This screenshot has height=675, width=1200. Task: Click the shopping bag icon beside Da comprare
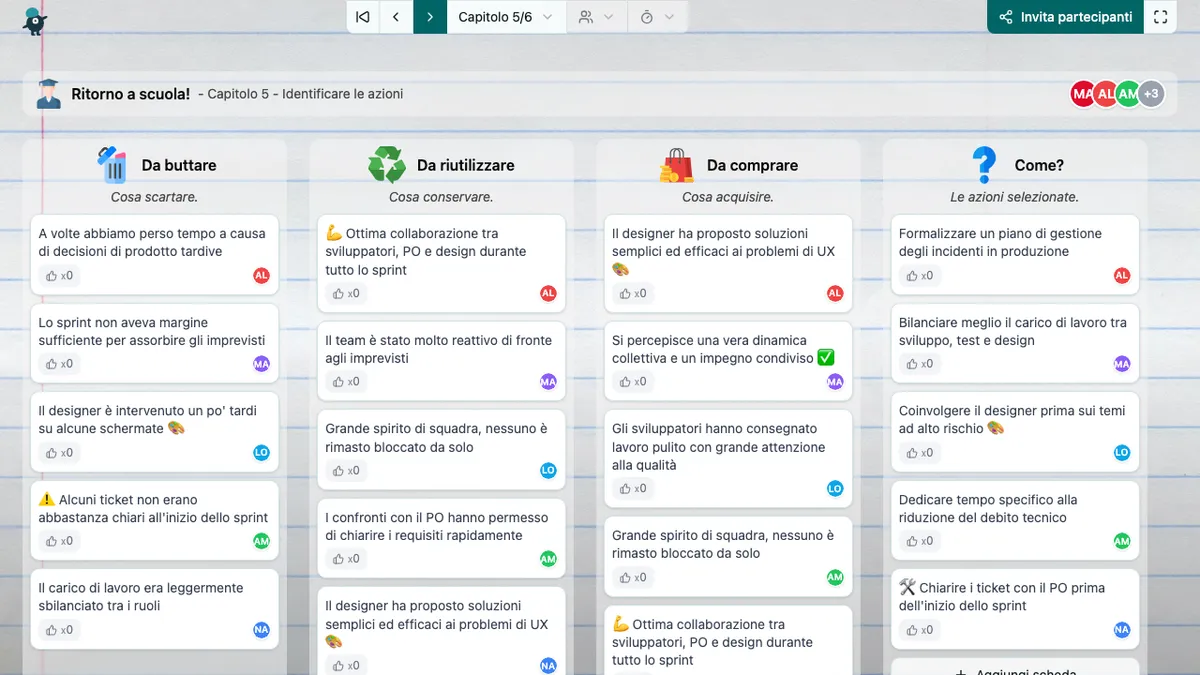tap(679, 163)
